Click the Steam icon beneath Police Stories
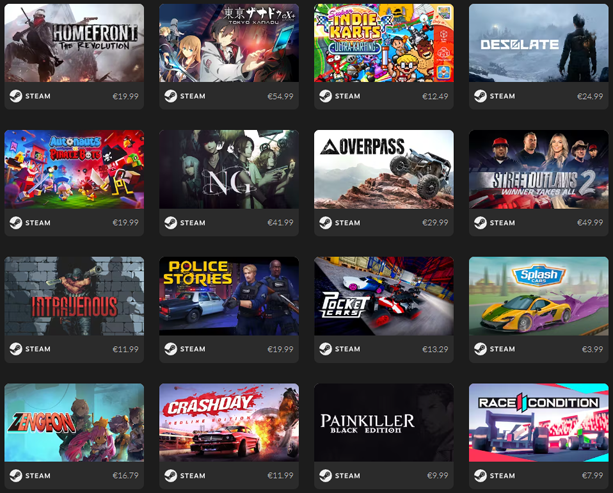This screenshot has width=613, height=493. [170, 349]
